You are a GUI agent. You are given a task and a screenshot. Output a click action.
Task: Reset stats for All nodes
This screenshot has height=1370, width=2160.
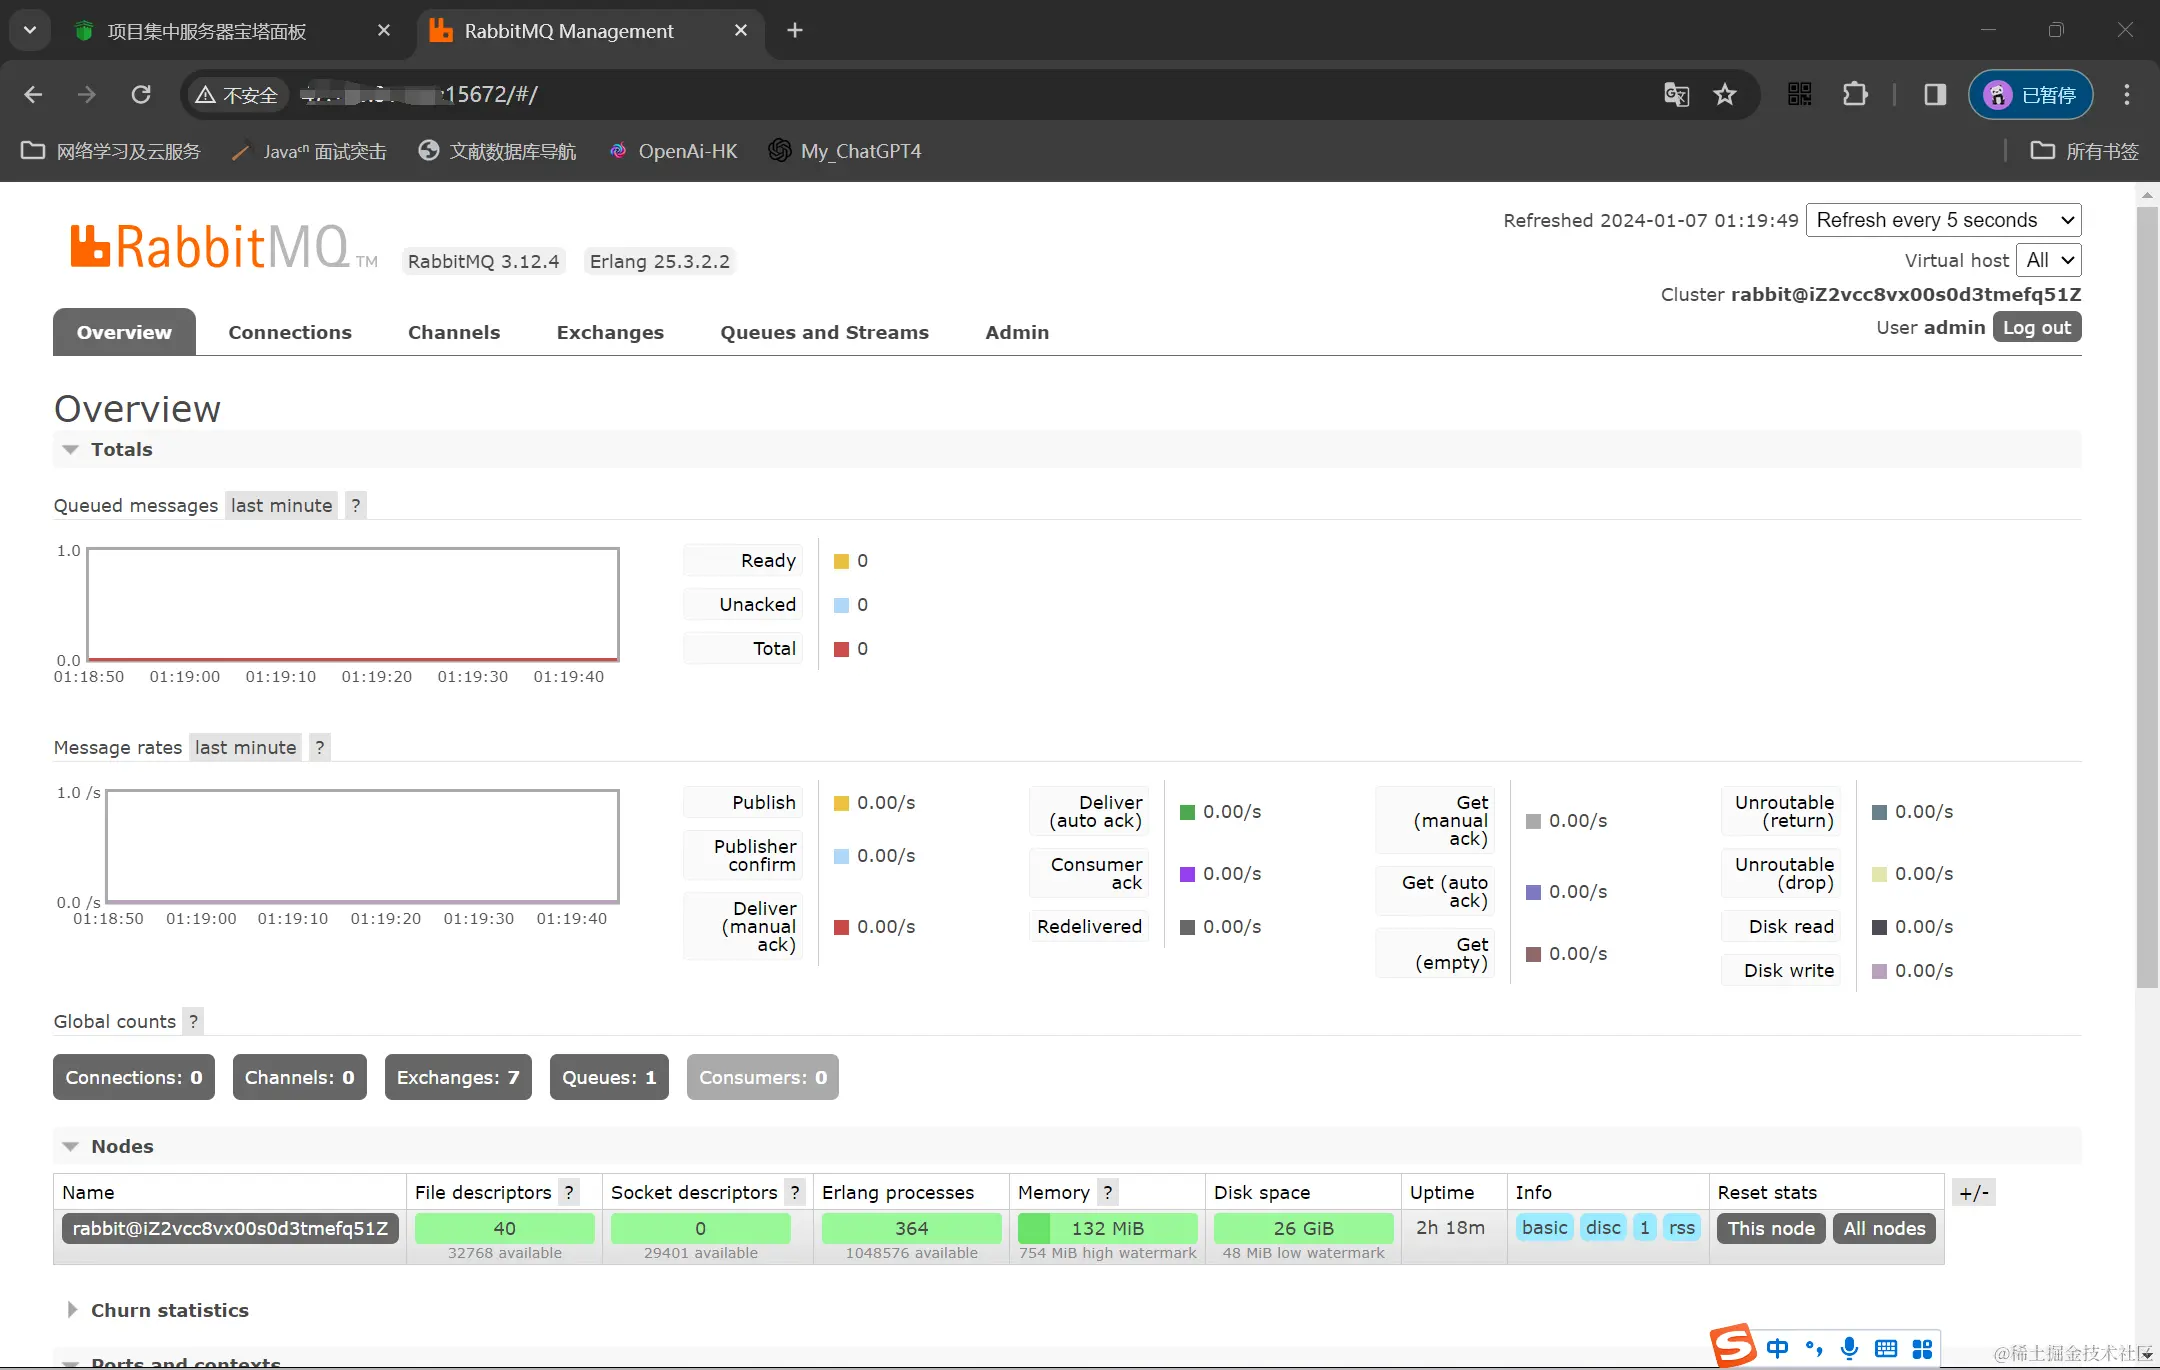[x=1885, y=1228]
